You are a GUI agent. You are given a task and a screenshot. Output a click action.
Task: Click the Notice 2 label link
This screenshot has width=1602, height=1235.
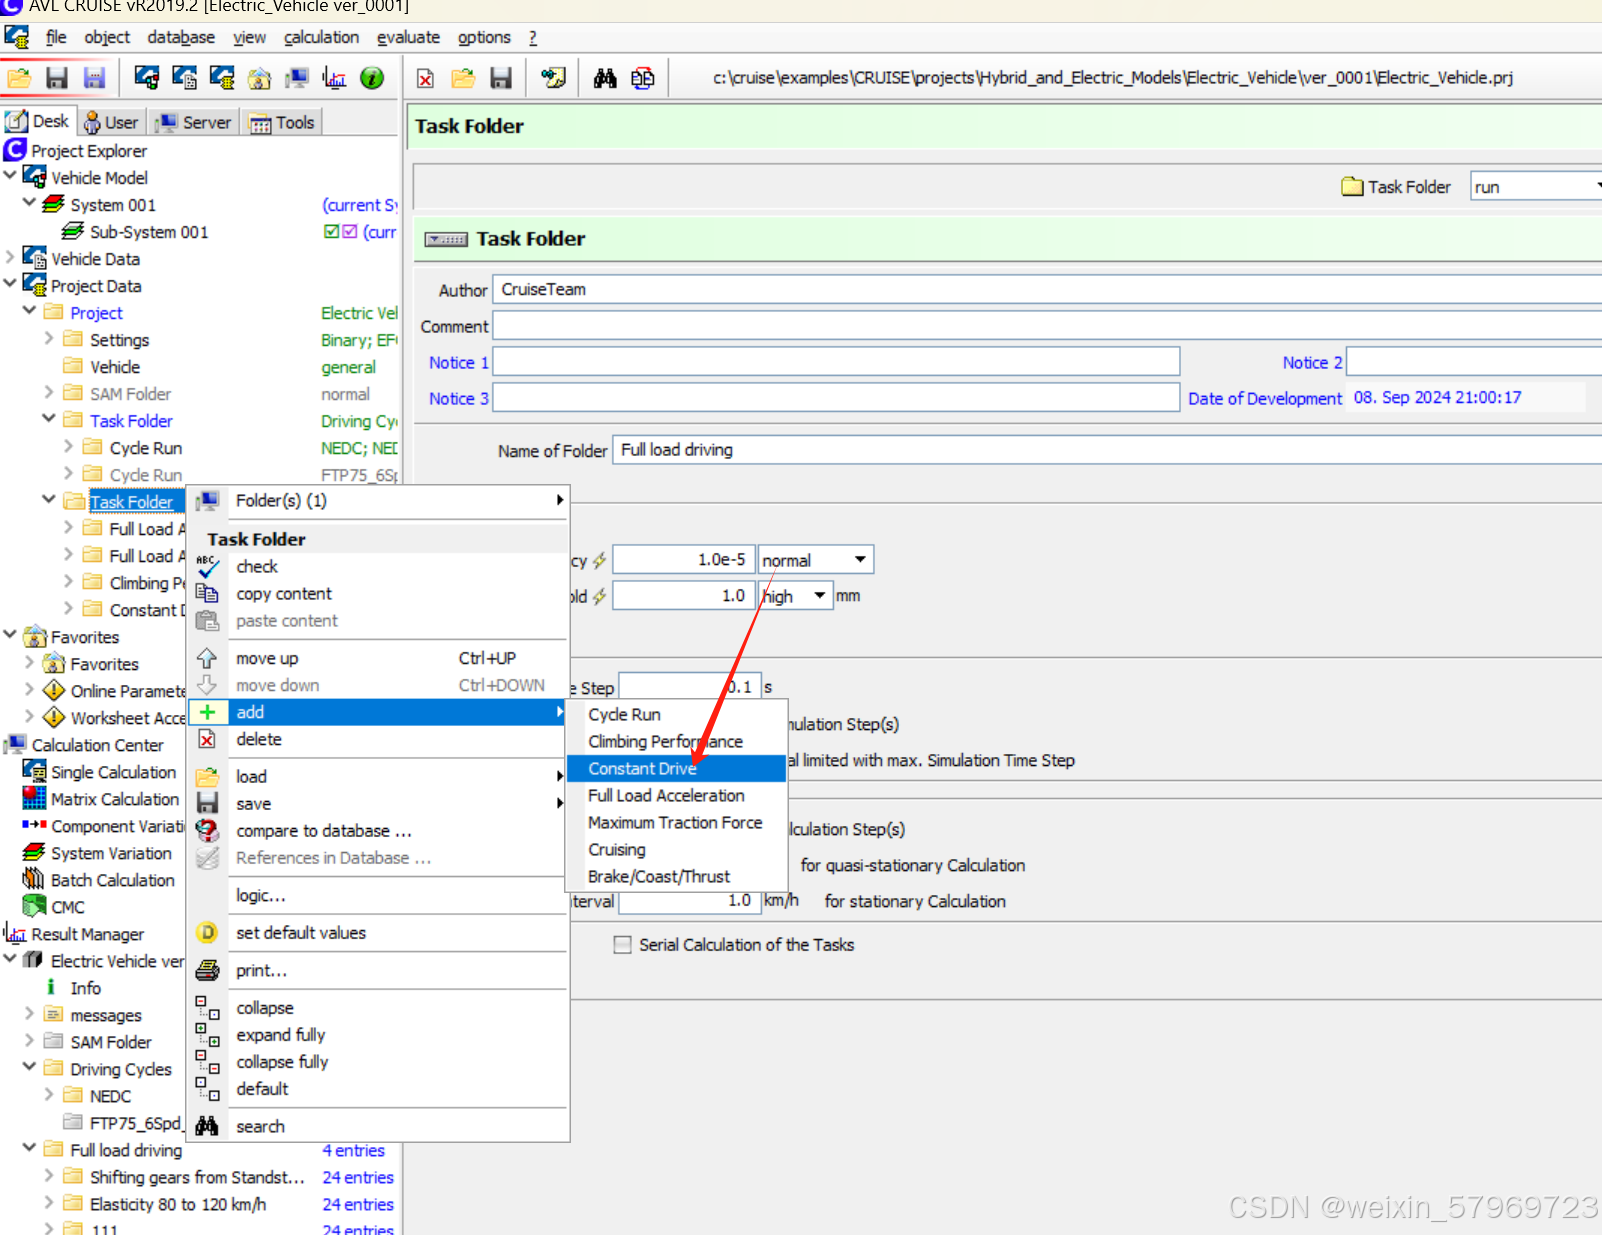click(1312, 362)
